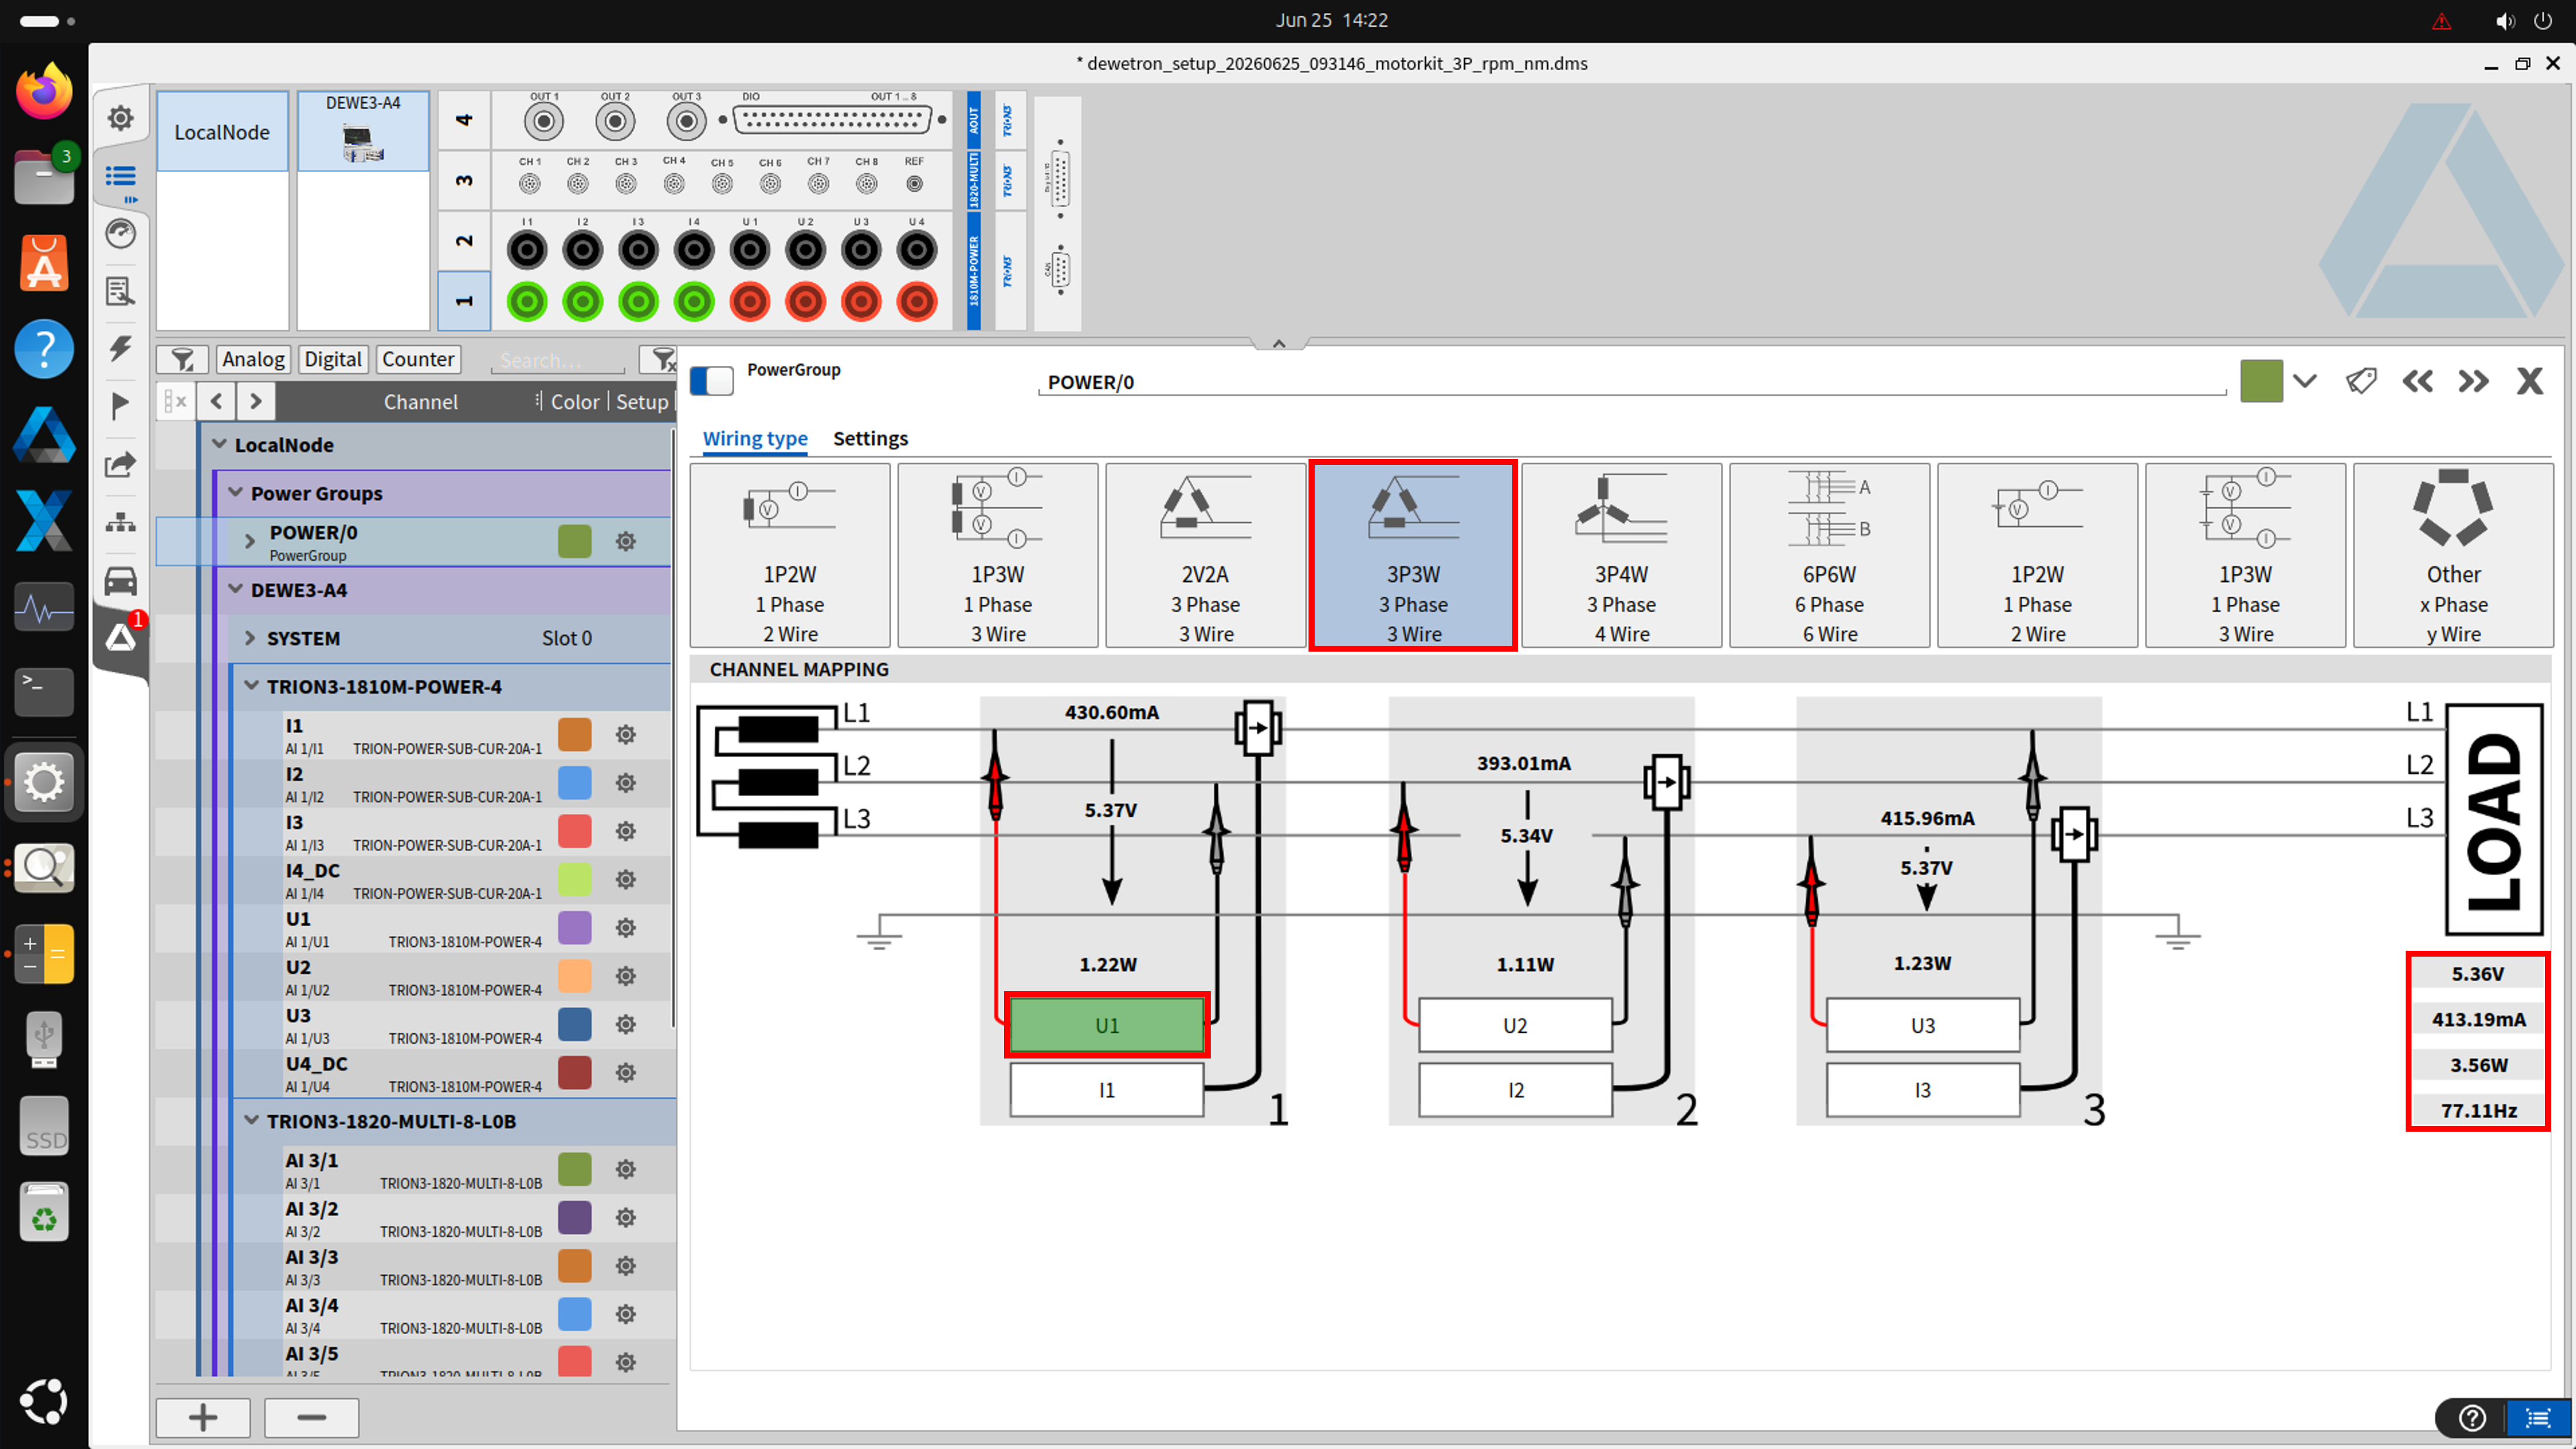The height and width of the screenshot is (1449, 2576).
Task: Open setup gear for channel U4_DC
Action: (x=626, y=1072)
